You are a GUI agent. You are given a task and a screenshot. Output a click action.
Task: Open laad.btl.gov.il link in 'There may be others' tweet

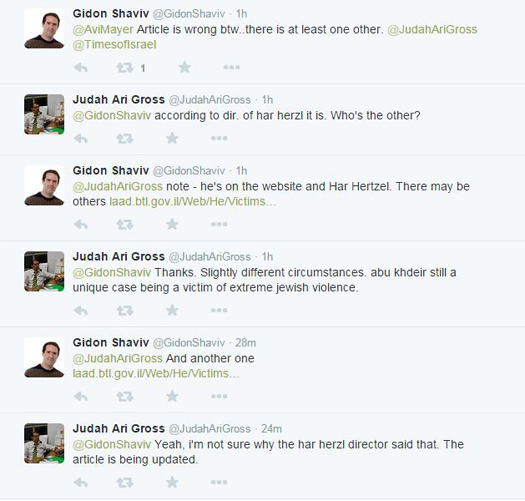coord(193,202)
